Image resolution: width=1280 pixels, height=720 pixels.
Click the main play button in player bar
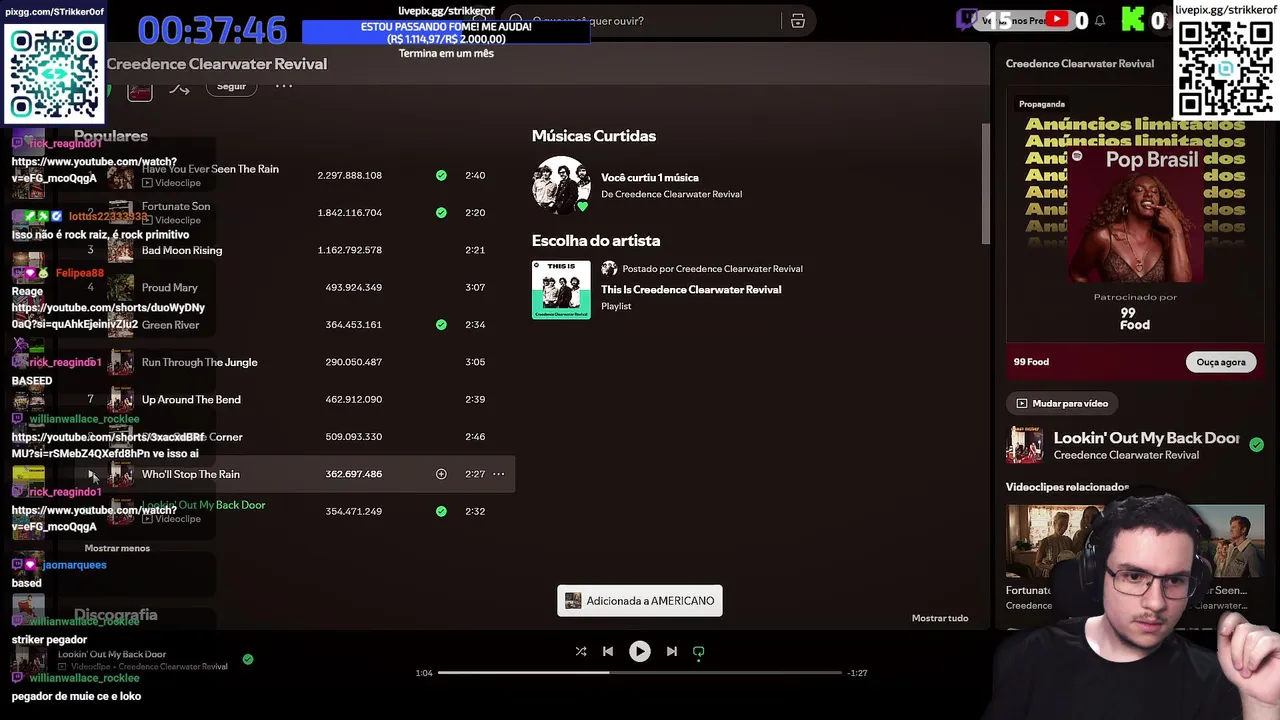(639, 651)
